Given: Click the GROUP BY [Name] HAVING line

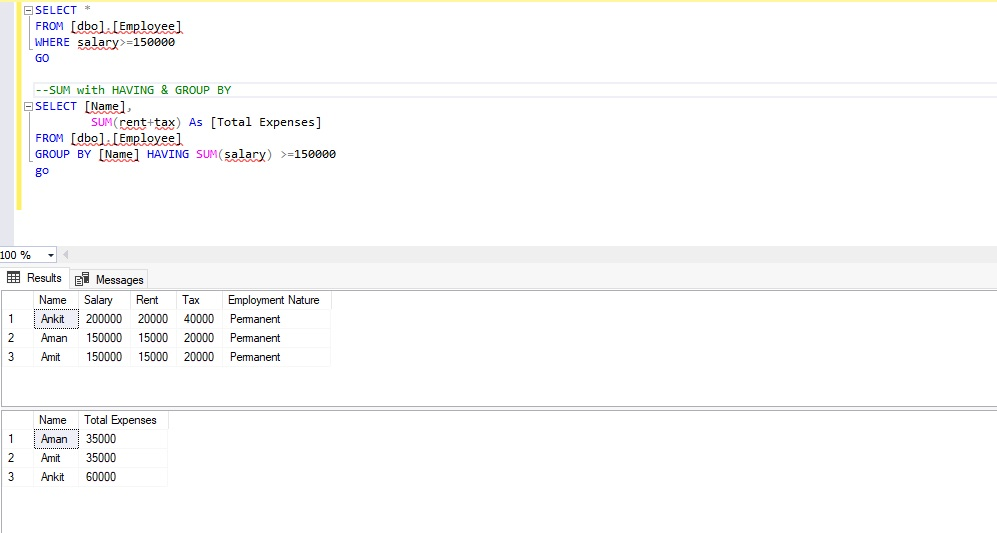Looking at the screenshot, I should click(185, 155).
